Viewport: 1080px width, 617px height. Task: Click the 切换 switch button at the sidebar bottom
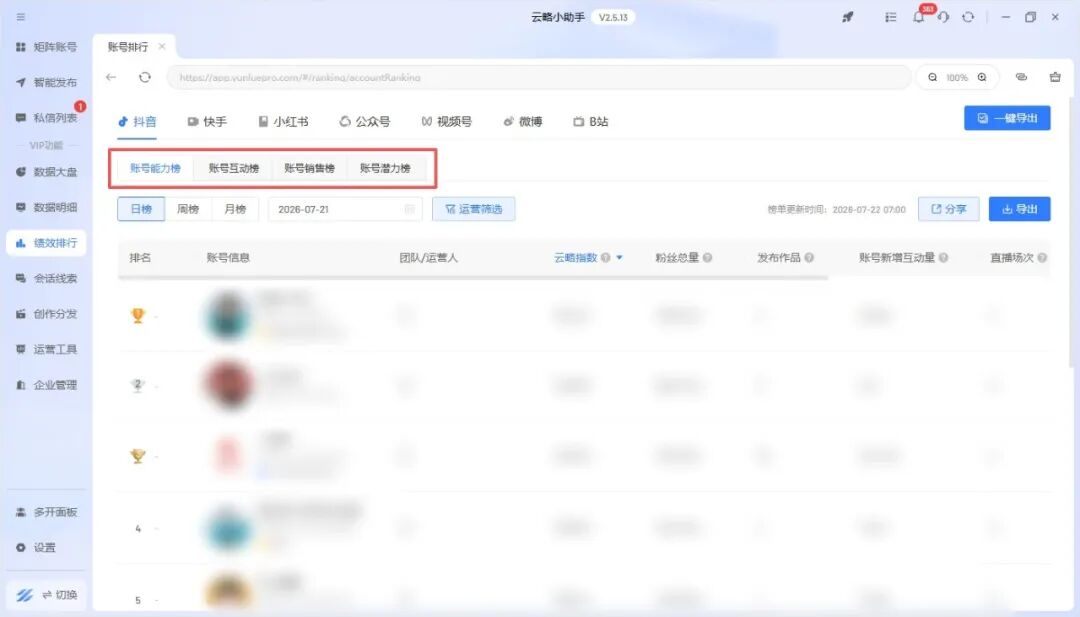46,595
